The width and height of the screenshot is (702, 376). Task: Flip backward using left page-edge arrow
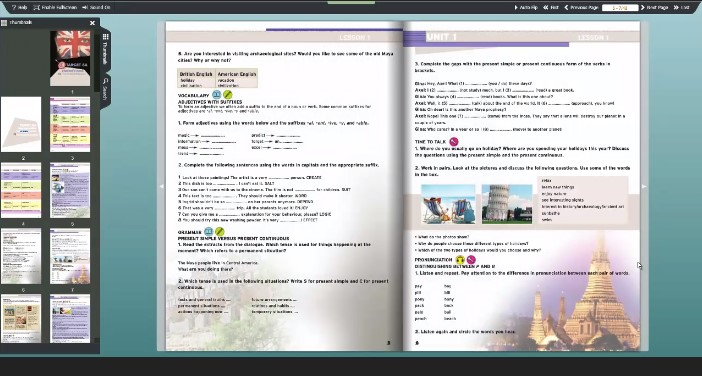pos(162,187)
